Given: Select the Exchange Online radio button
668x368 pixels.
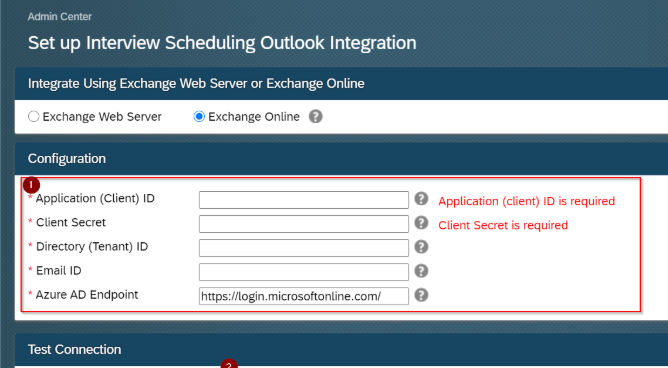Looking at the screenshot, I should [199, 116].
